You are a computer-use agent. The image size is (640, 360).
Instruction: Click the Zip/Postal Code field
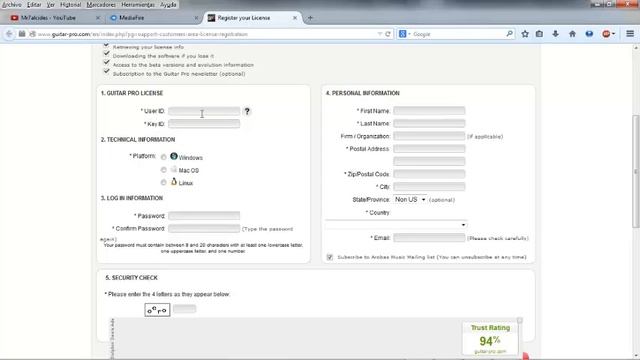[429, 174]
